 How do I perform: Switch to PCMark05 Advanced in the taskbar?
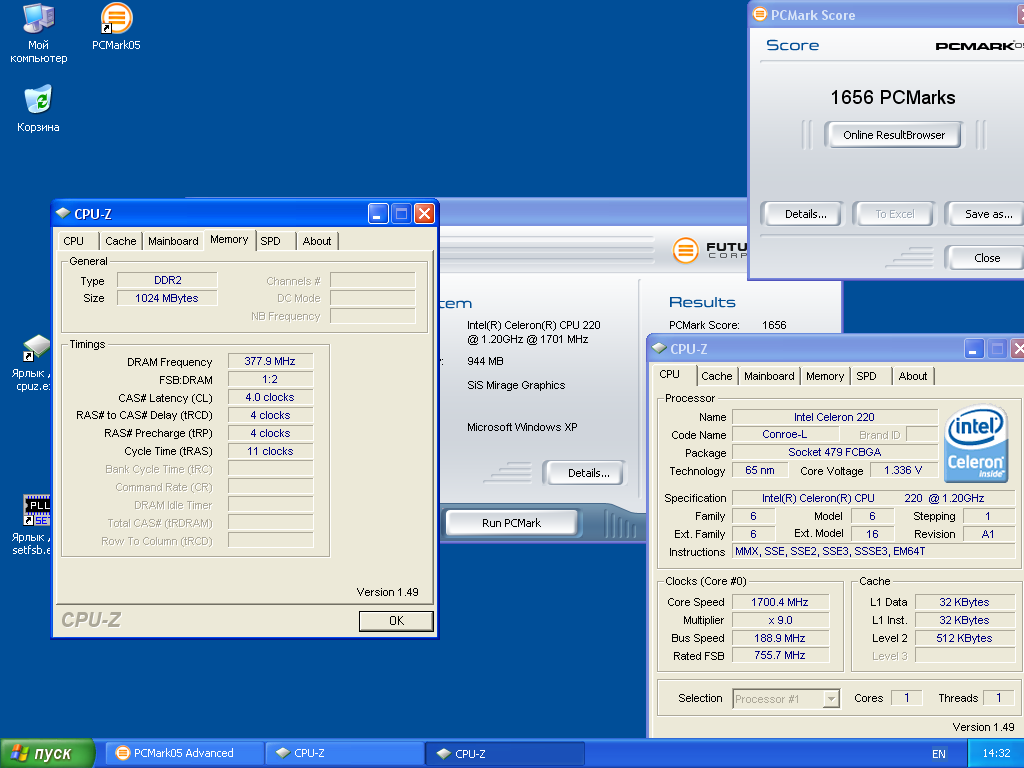coord(185,753)
